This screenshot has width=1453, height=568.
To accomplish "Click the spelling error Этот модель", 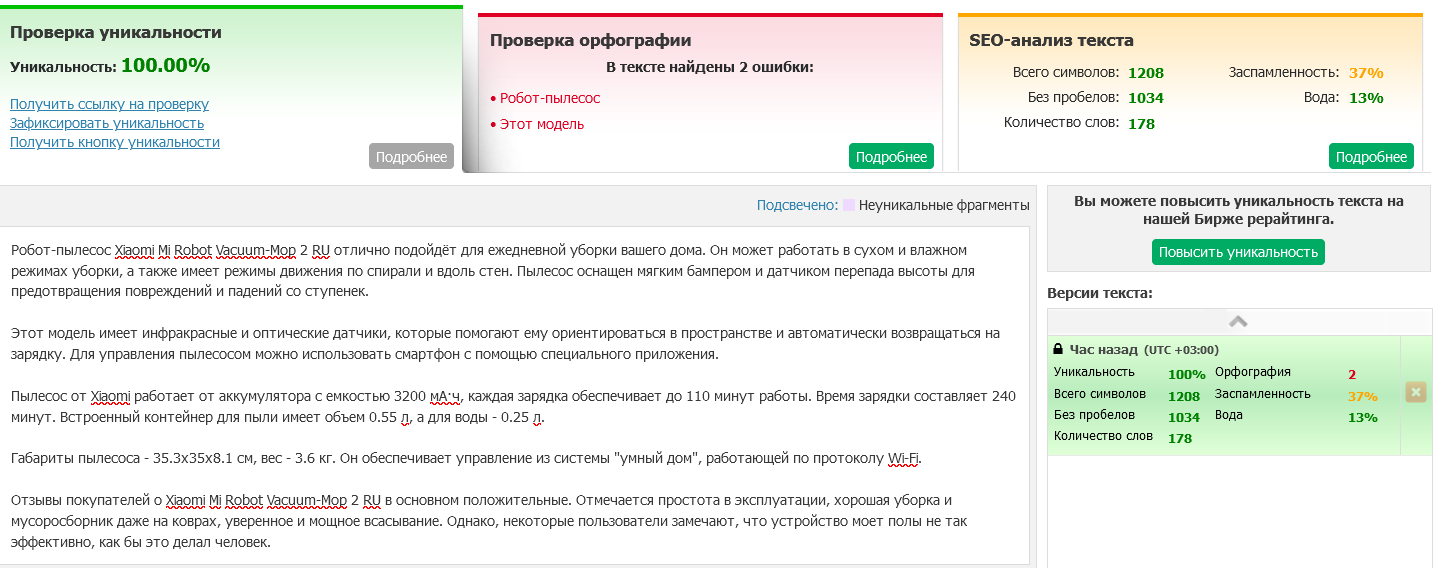I will pos(542,124).
